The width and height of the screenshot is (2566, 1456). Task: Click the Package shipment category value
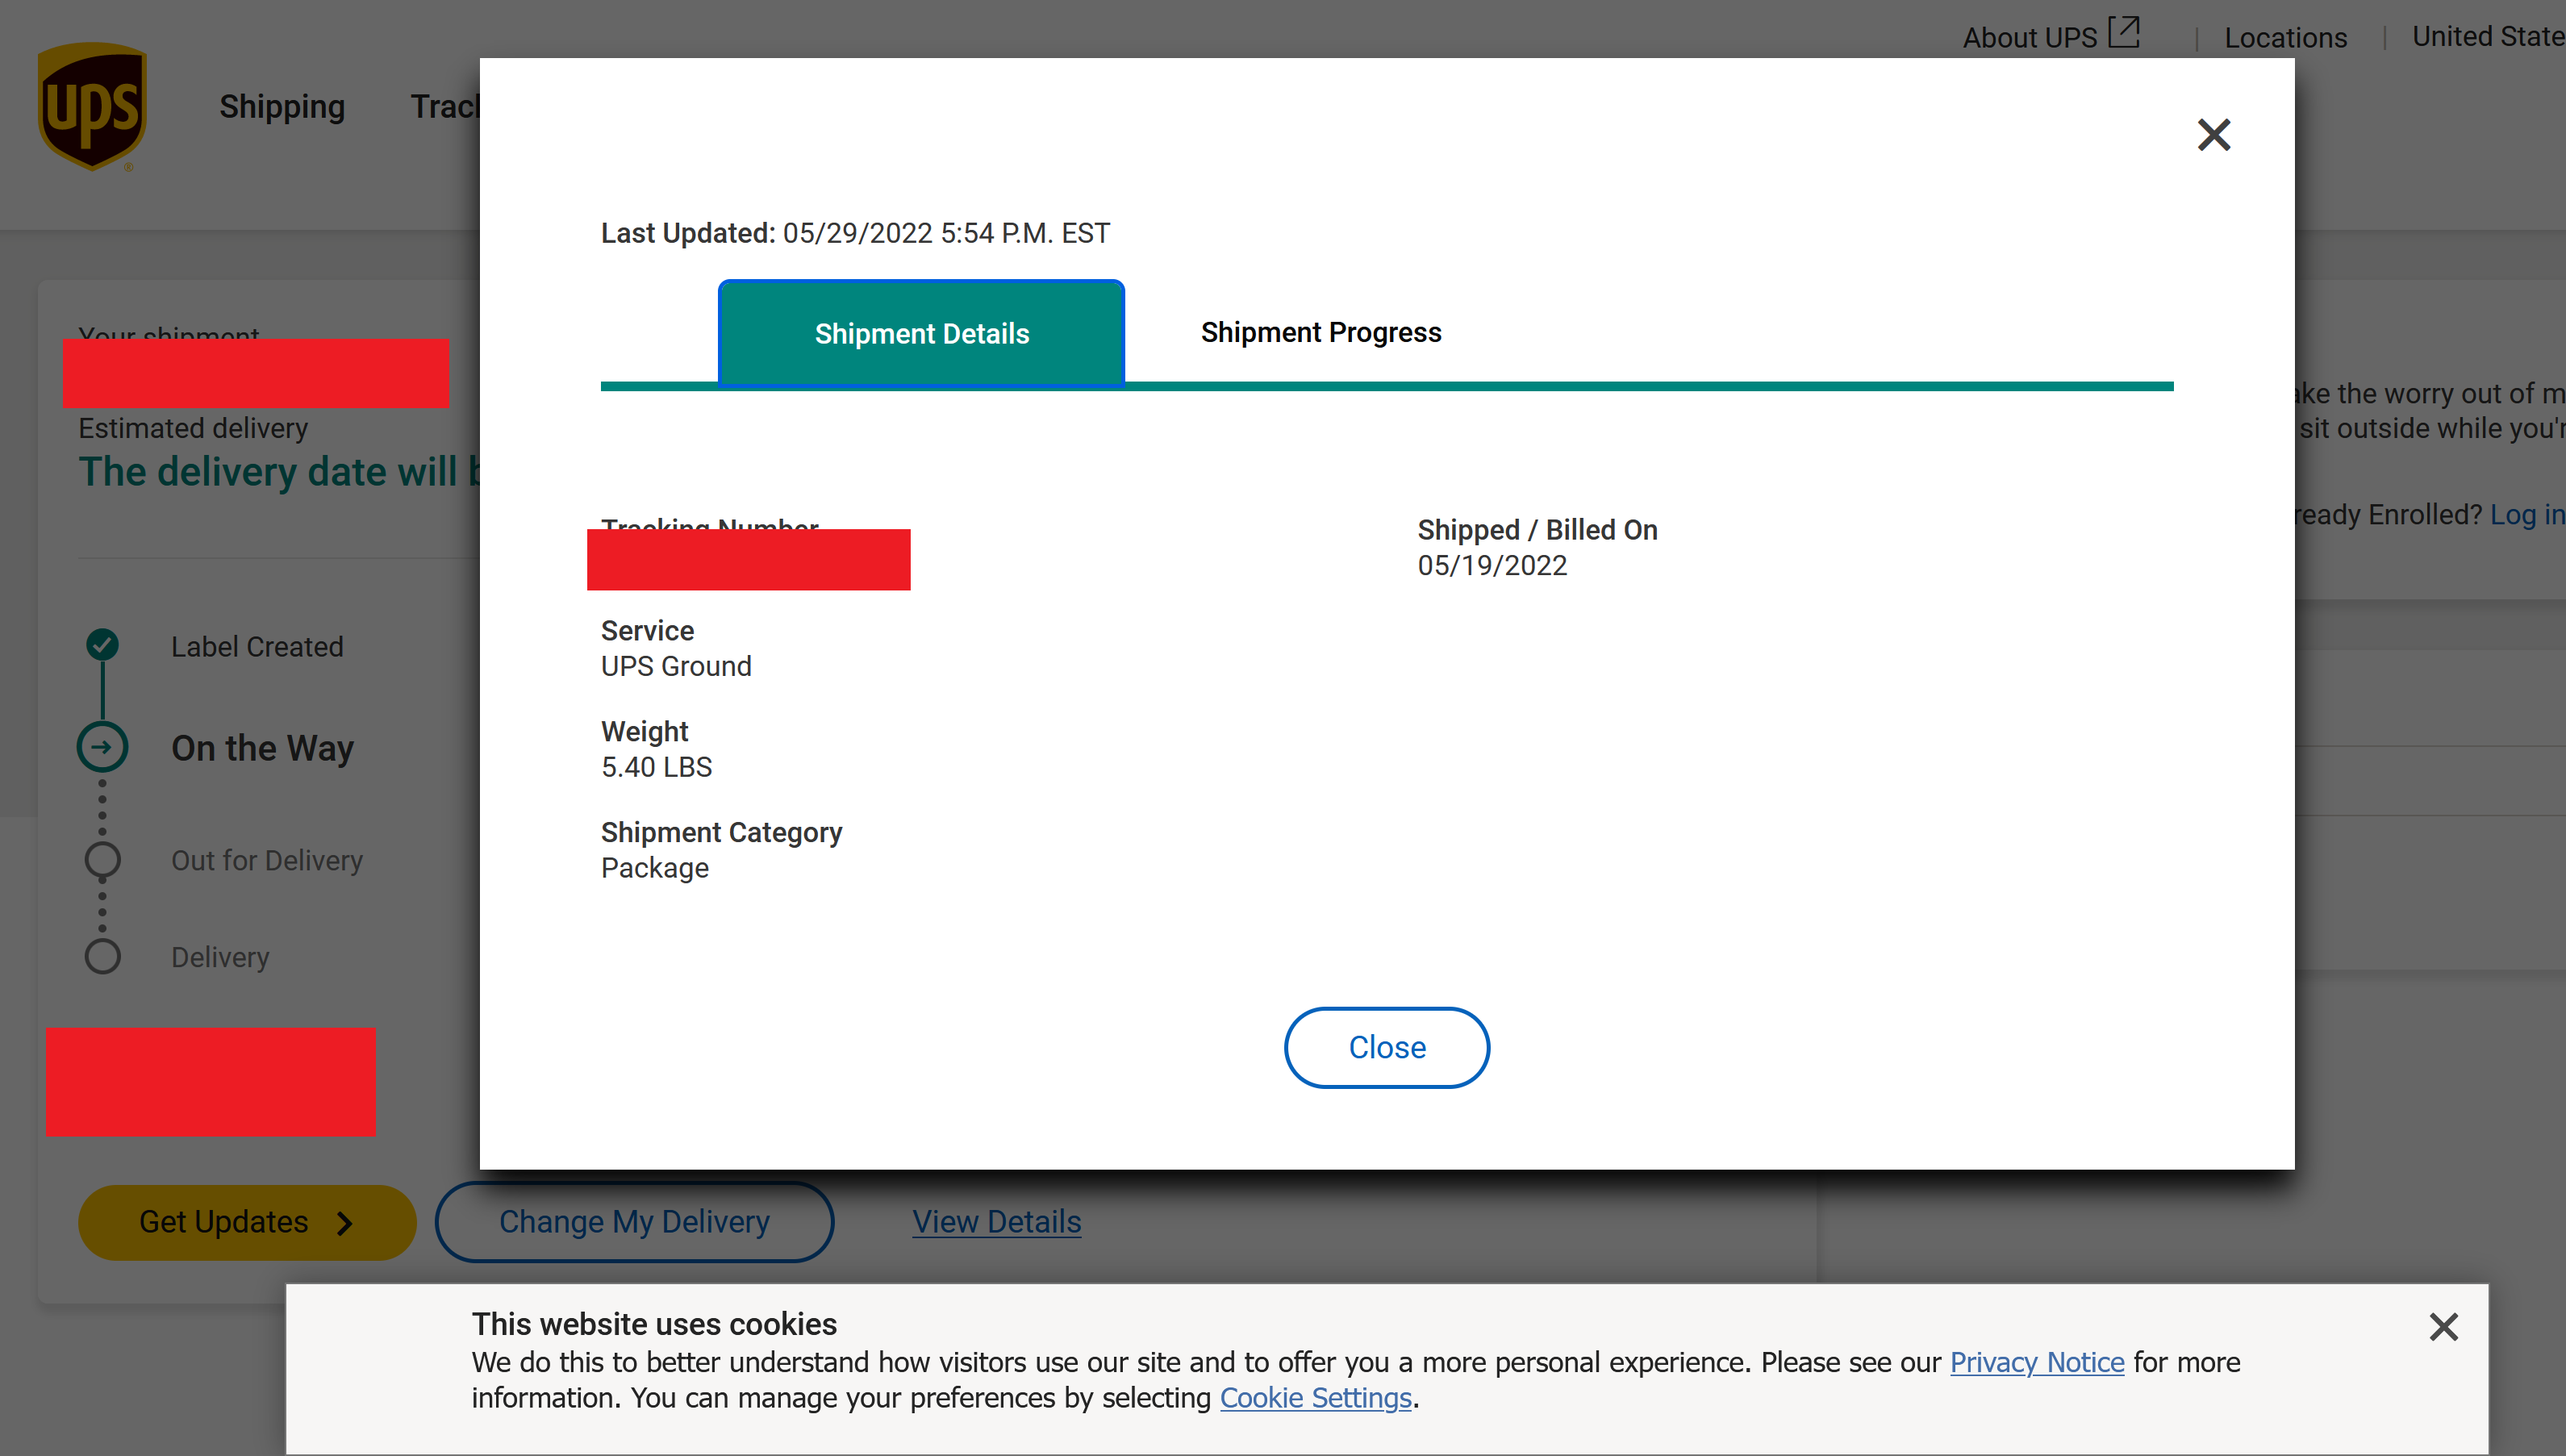point(654,868)
